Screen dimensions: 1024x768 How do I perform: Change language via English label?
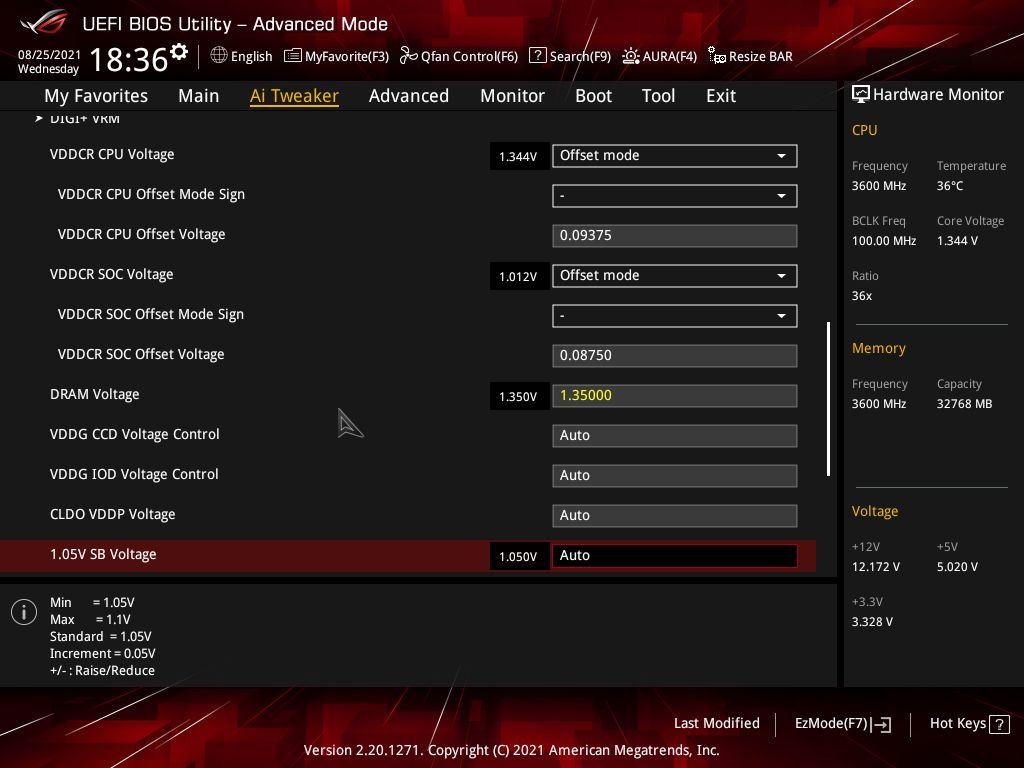coord(251,57)
